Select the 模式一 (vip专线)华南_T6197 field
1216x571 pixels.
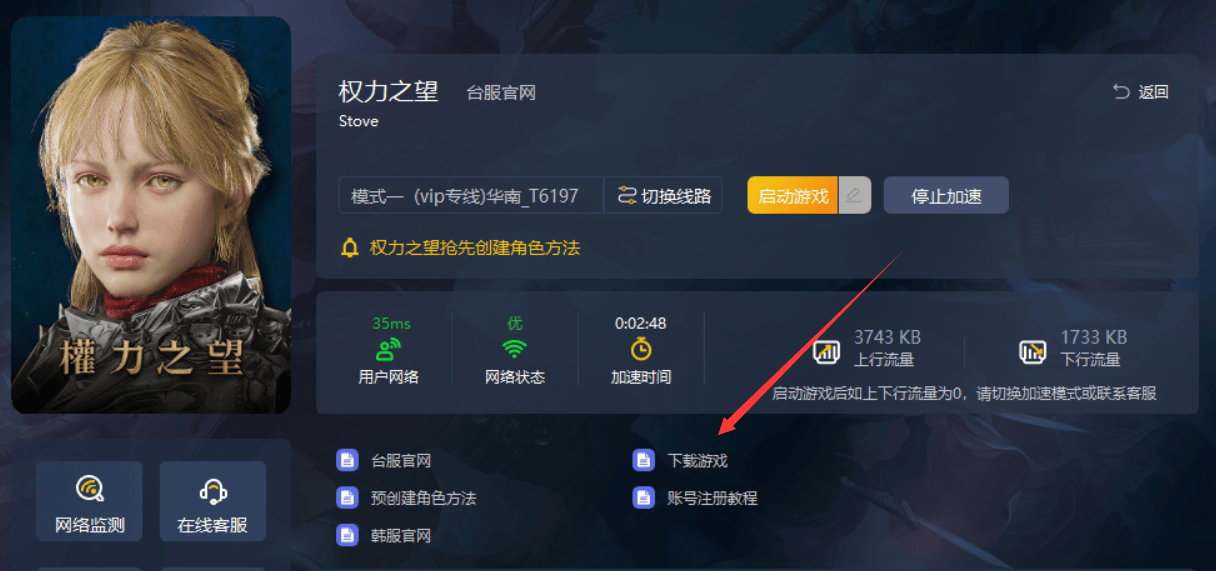471,196
